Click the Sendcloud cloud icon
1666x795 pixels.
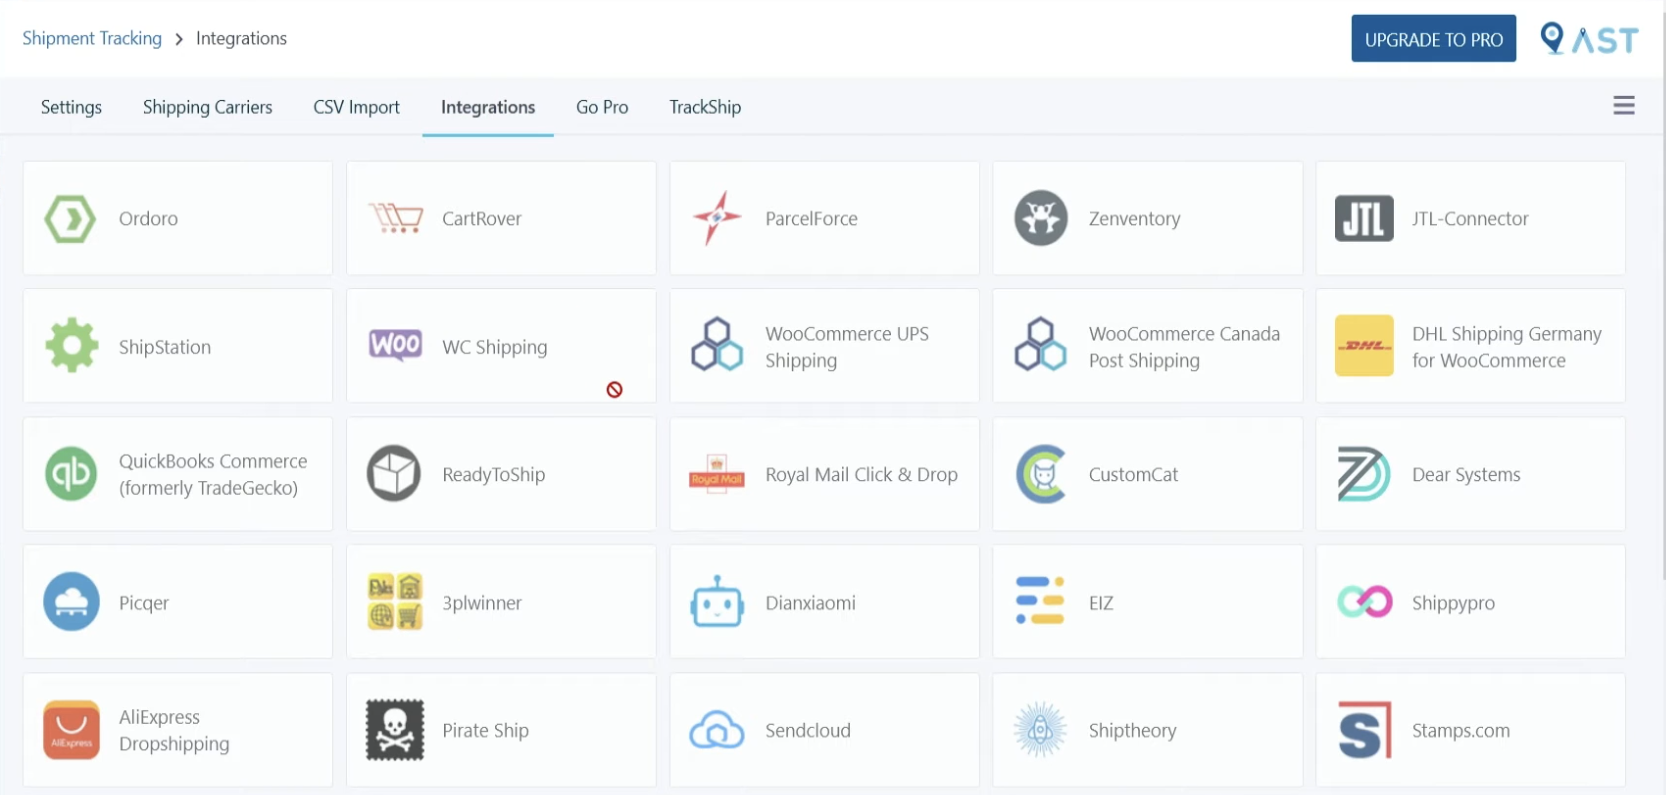[717, 730]
